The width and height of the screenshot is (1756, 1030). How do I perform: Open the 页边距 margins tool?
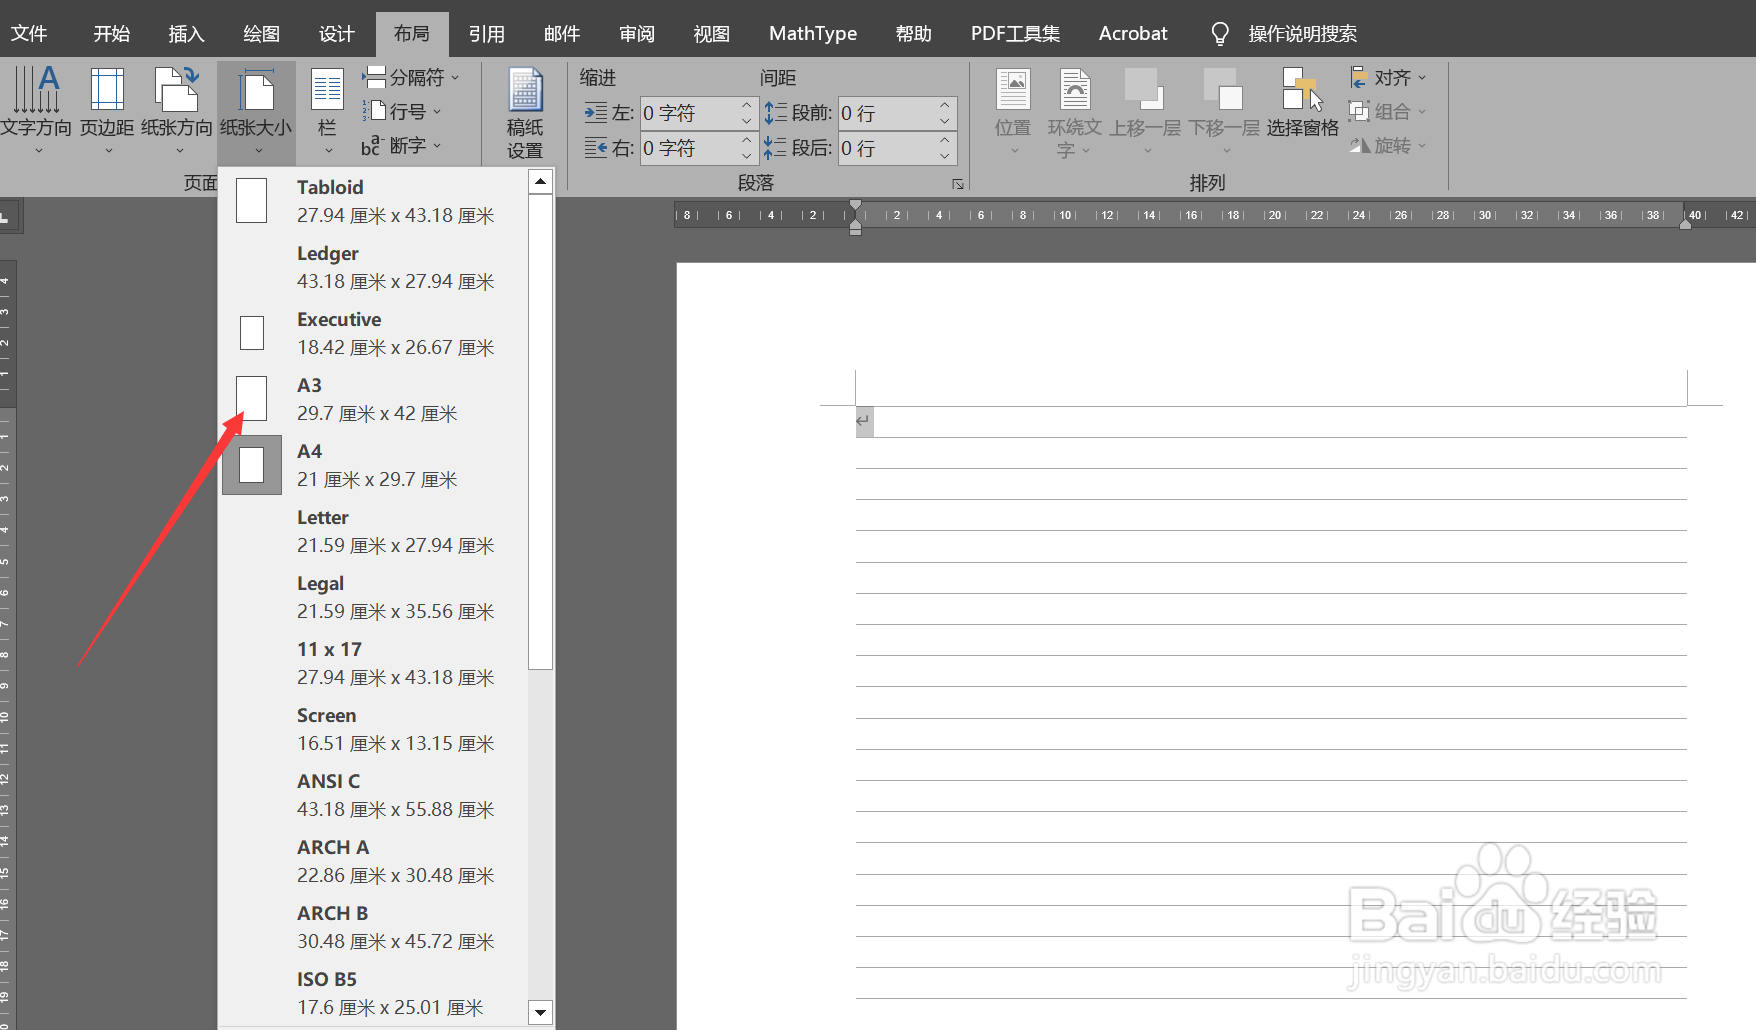point(107,109)
